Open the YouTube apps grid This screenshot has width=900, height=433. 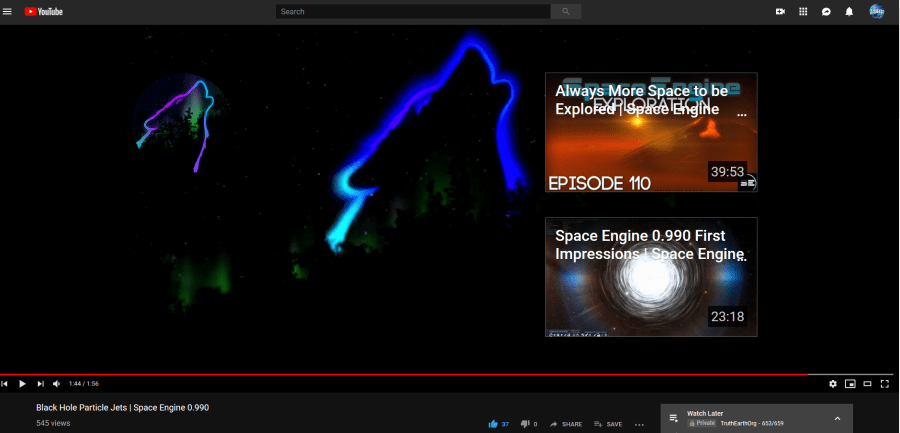pyautogui.click(x=803, y=12)
